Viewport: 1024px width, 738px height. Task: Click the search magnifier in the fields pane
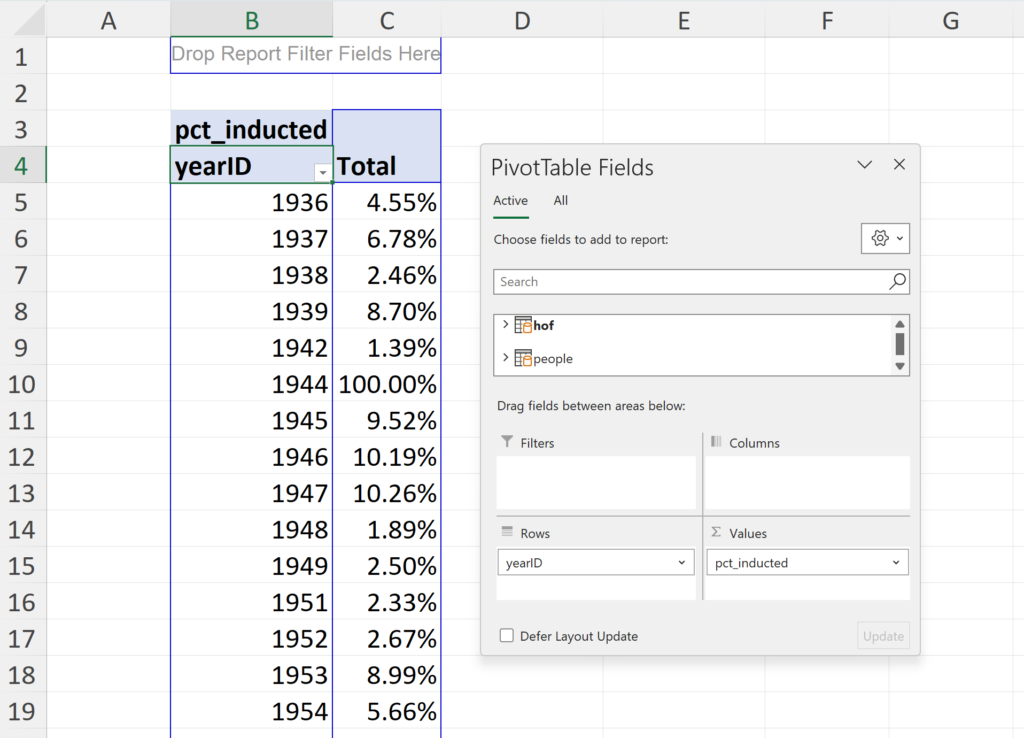pyautogui.click(x=897, y=281)
